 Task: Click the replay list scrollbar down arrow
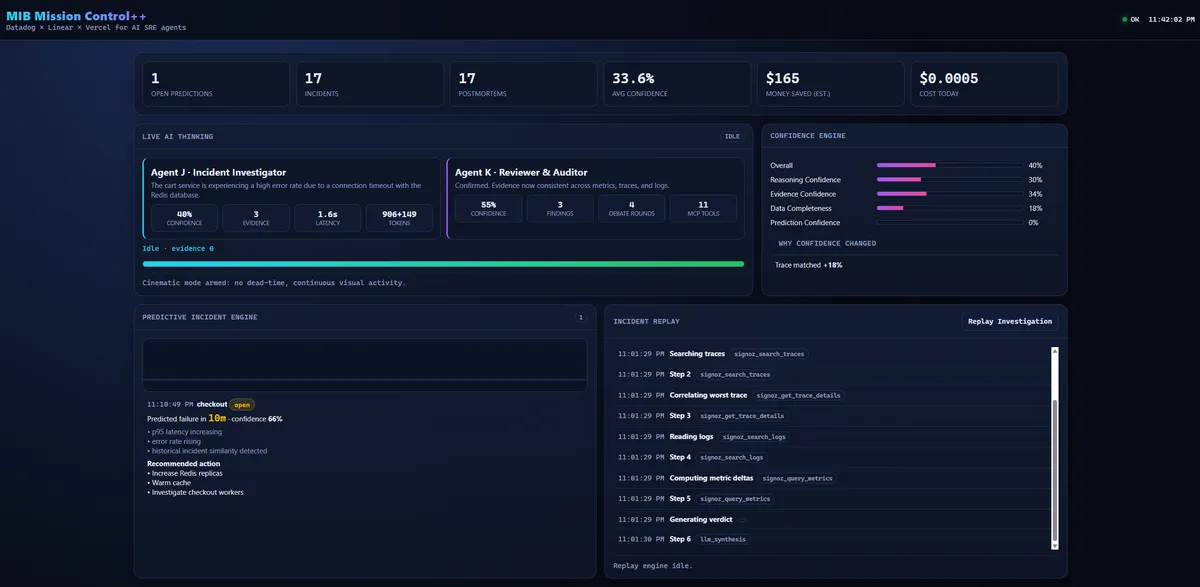[x=1054, y=546]
